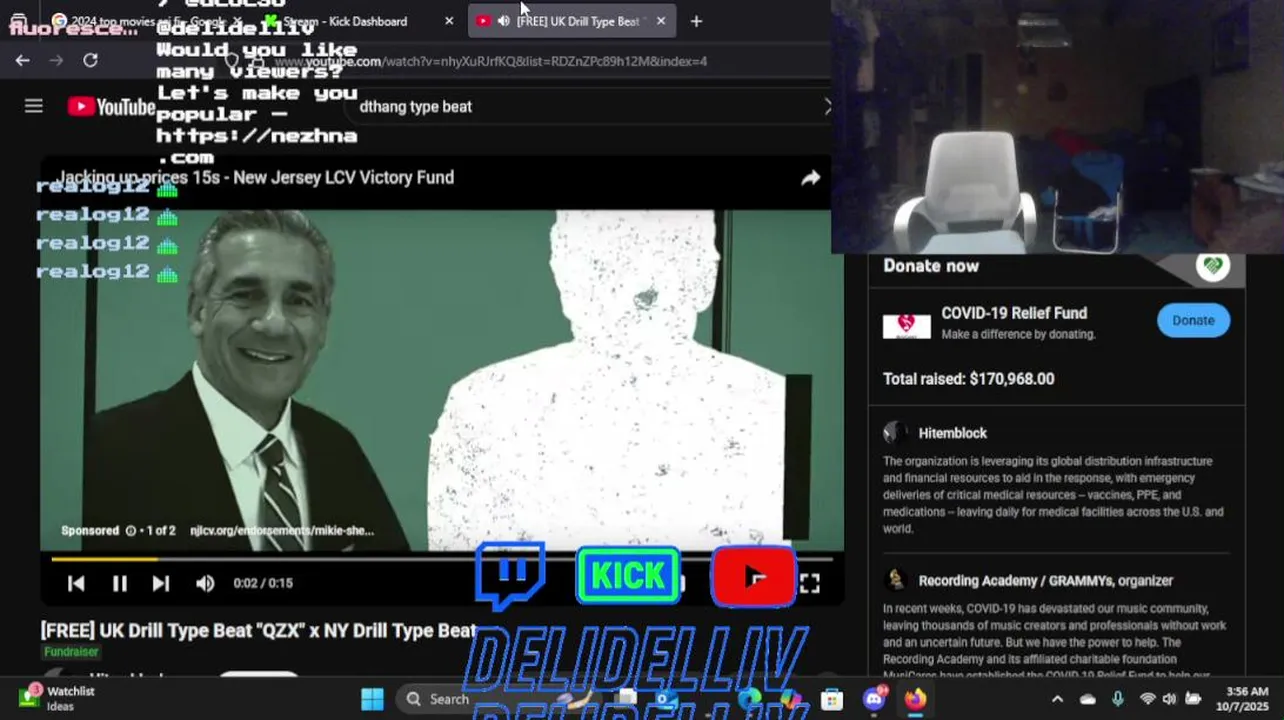This screenshot has height=720, width=1284.
Task: Enter fullscreen on the video player
Action: coord(810,583)
